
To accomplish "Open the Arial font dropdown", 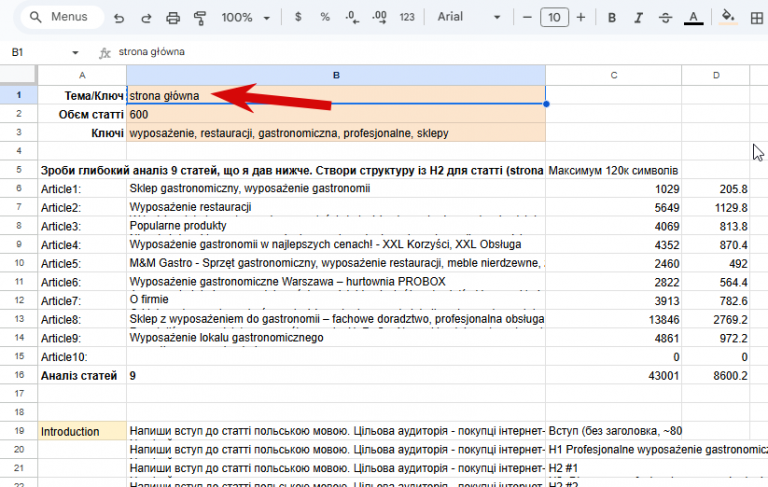I will (469, 17).
